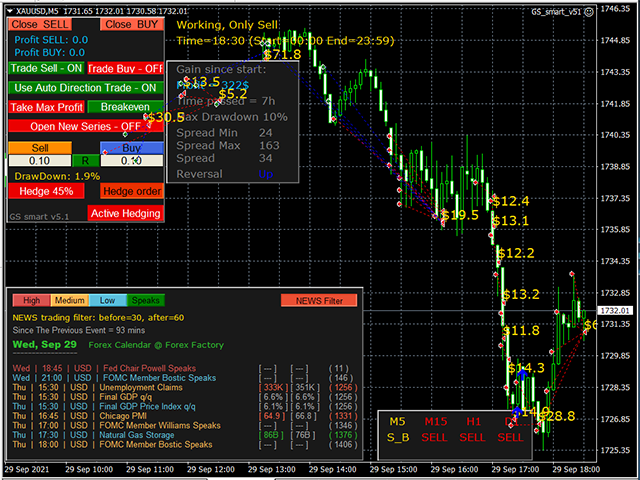Toggle the NEWS Filter button

coord(319,301)
